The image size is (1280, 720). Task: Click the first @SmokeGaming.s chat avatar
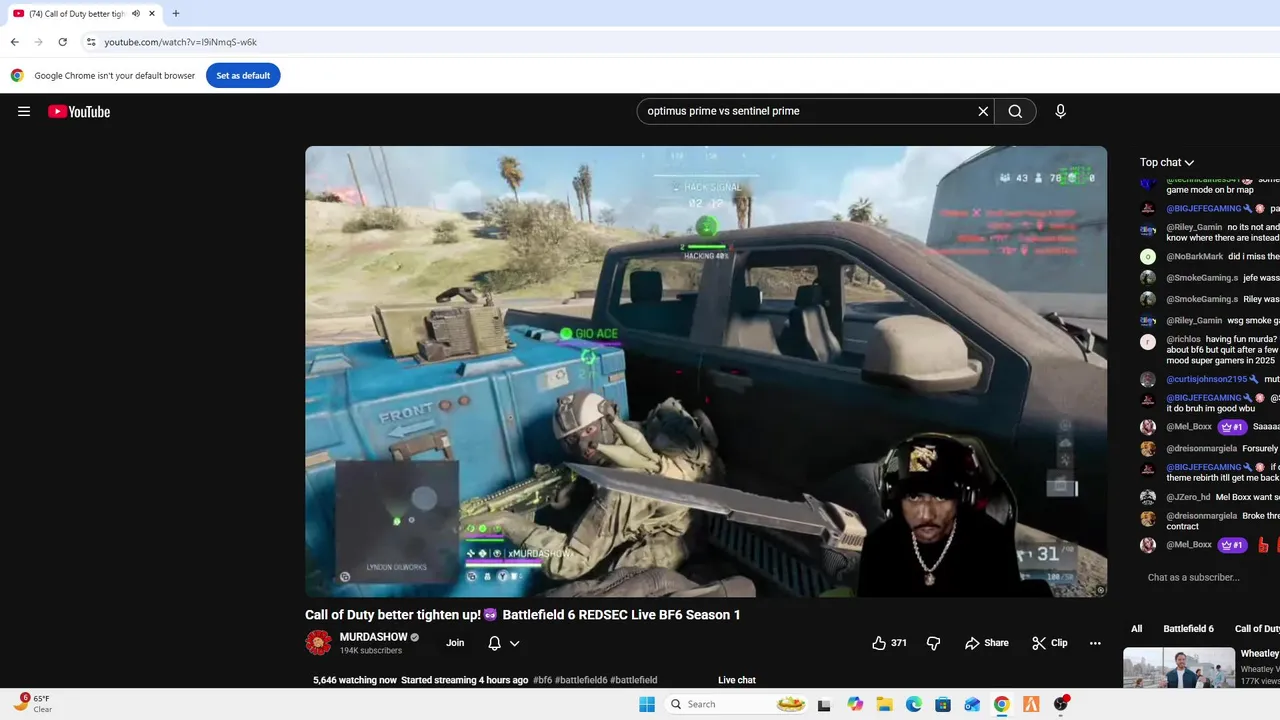(x=1148, y=278)
